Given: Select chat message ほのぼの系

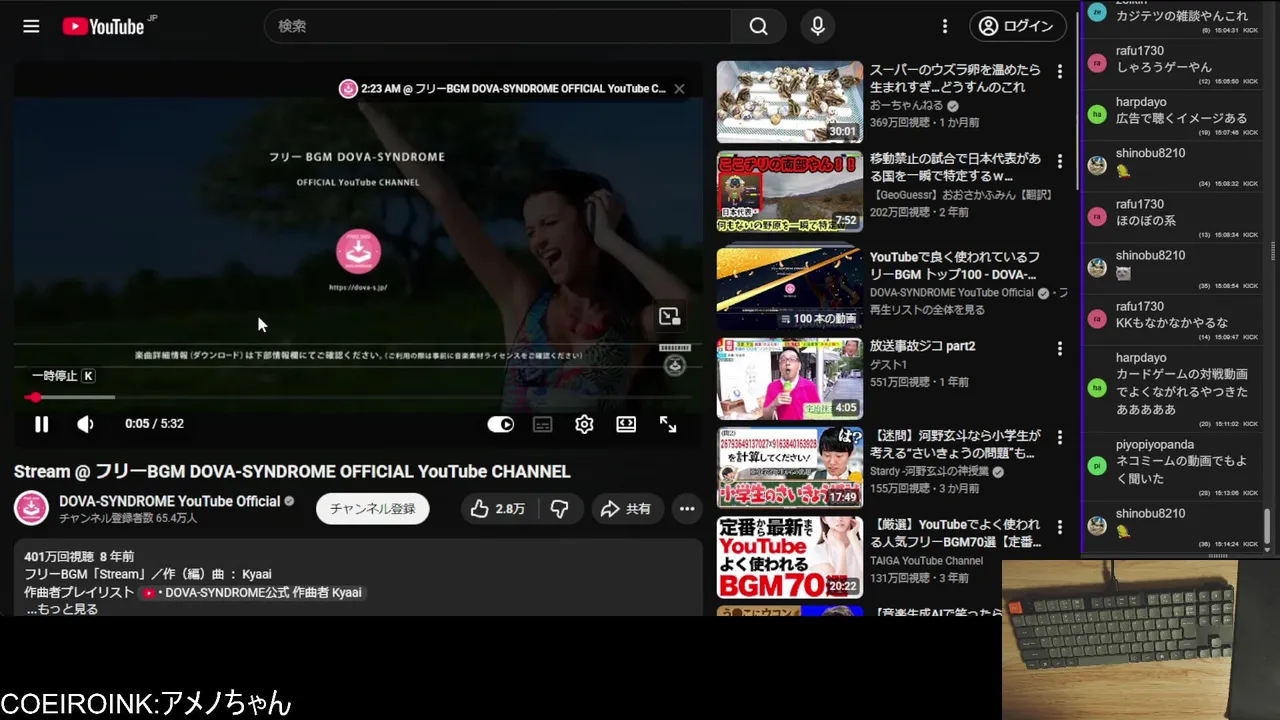Looking at the screenshot, I should [x=1146, y=220].
